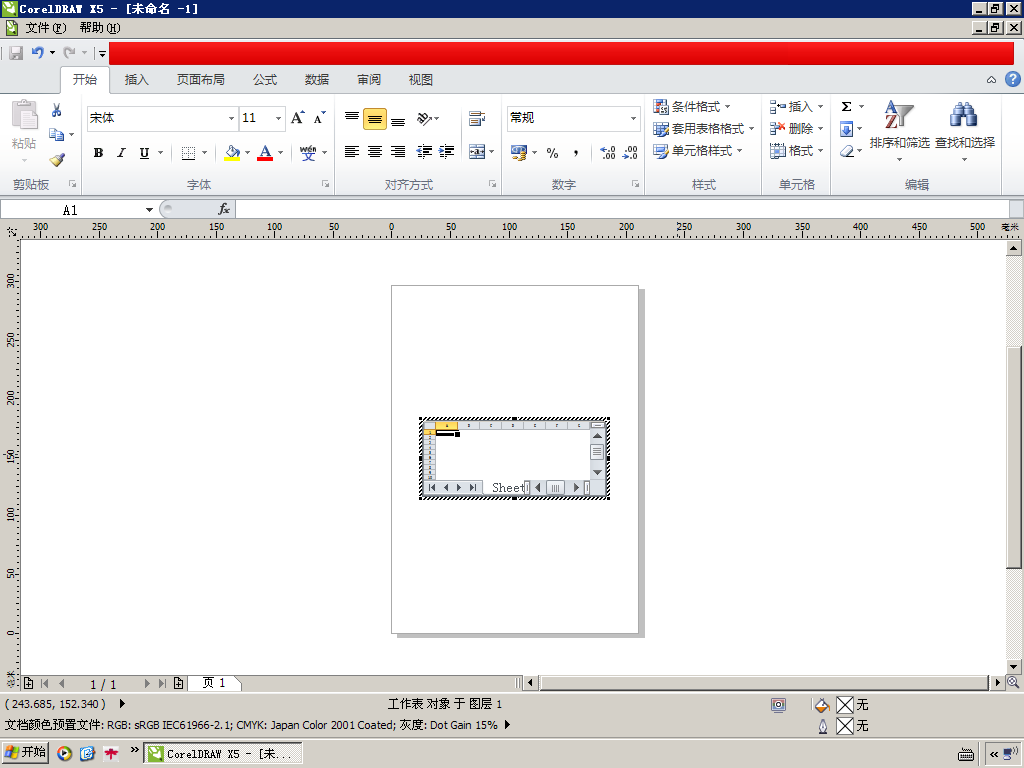Increase decimal places
Screen dimensions: 1024x768
pyautogui.click(x=607, y=153)
